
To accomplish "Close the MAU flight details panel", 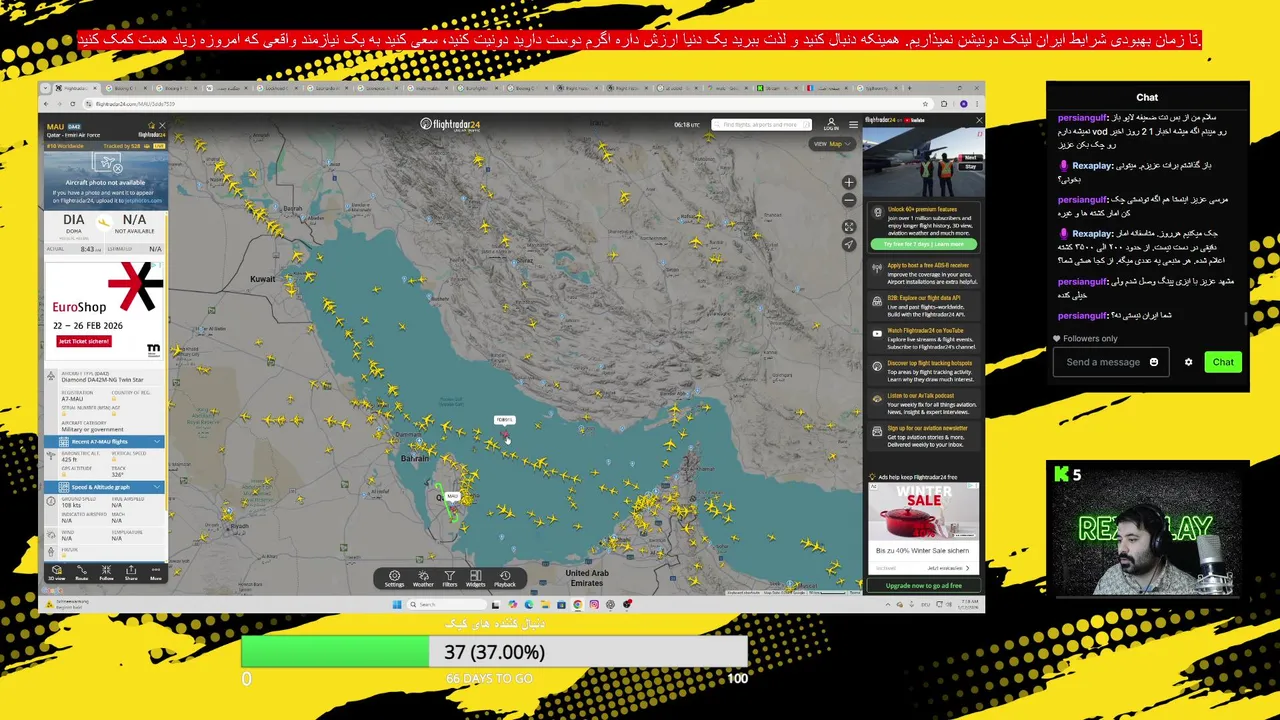I will point(162,125).
